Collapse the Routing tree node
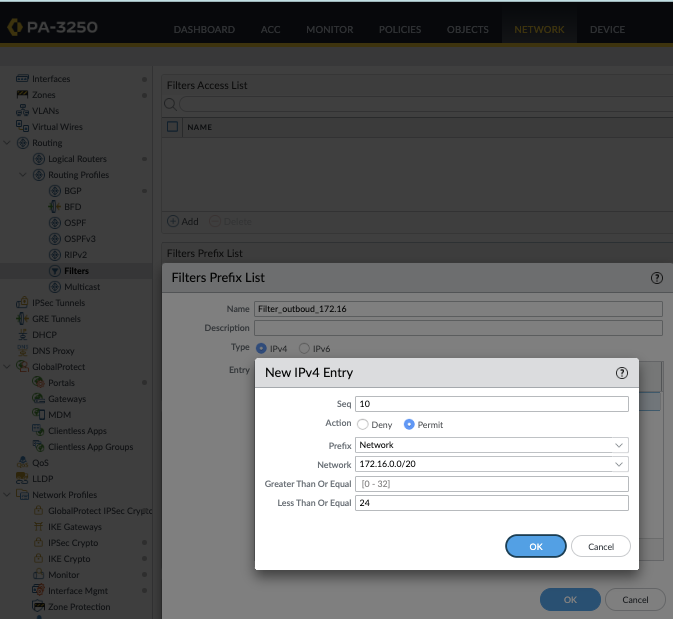Image resolution: width=673 pixels, height=619 pixels. pos(7,143)
